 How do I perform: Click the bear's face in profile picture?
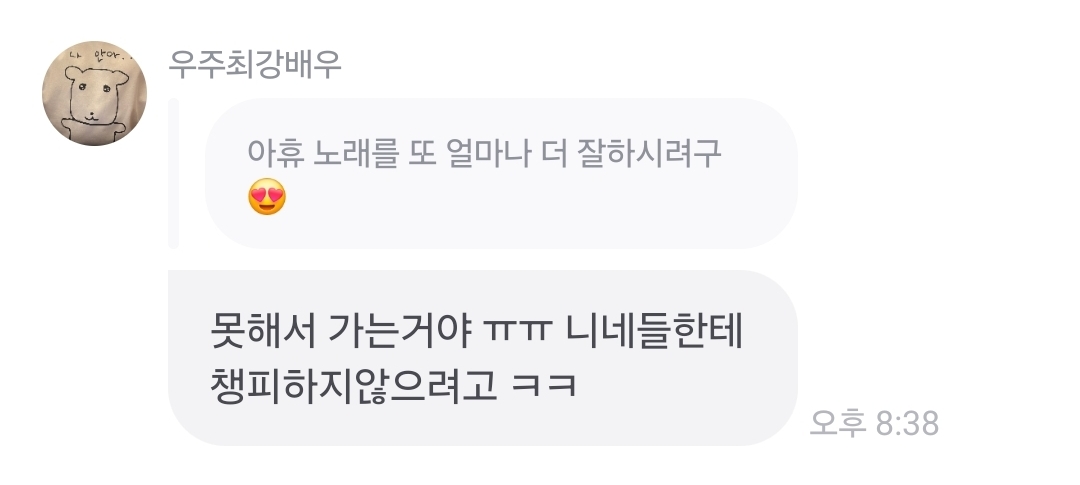(x=94, y=95)
